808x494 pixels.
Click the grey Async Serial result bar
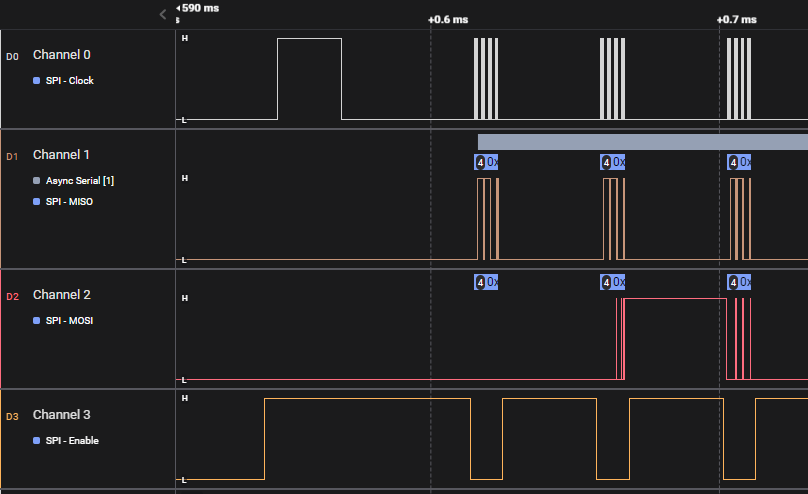click(643, 142)
